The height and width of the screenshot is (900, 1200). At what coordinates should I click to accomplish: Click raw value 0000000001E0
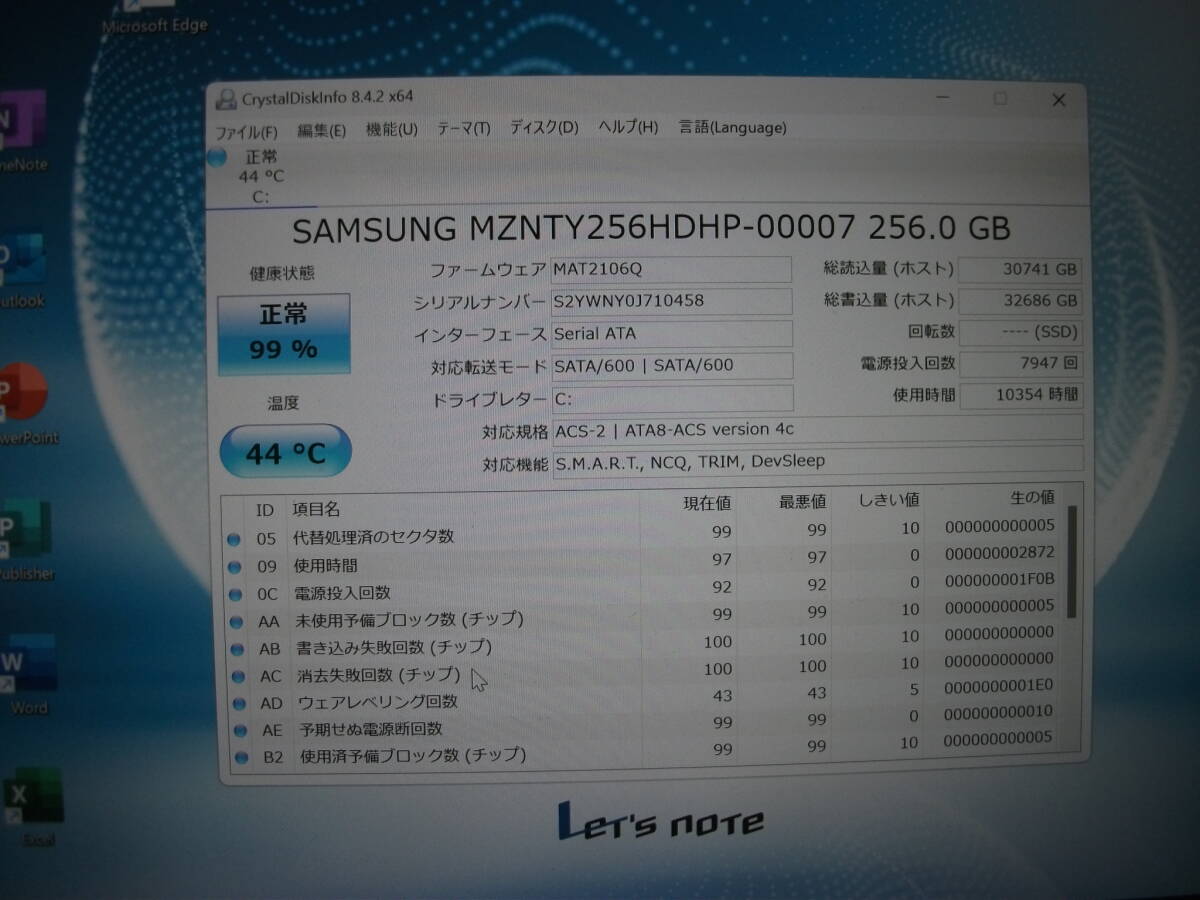999,685
